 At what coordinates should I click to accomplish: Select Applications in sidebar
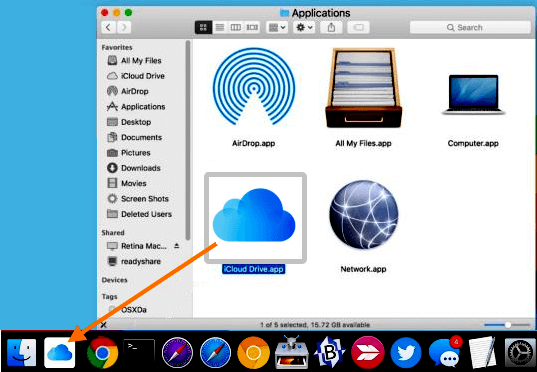(143, 107)
